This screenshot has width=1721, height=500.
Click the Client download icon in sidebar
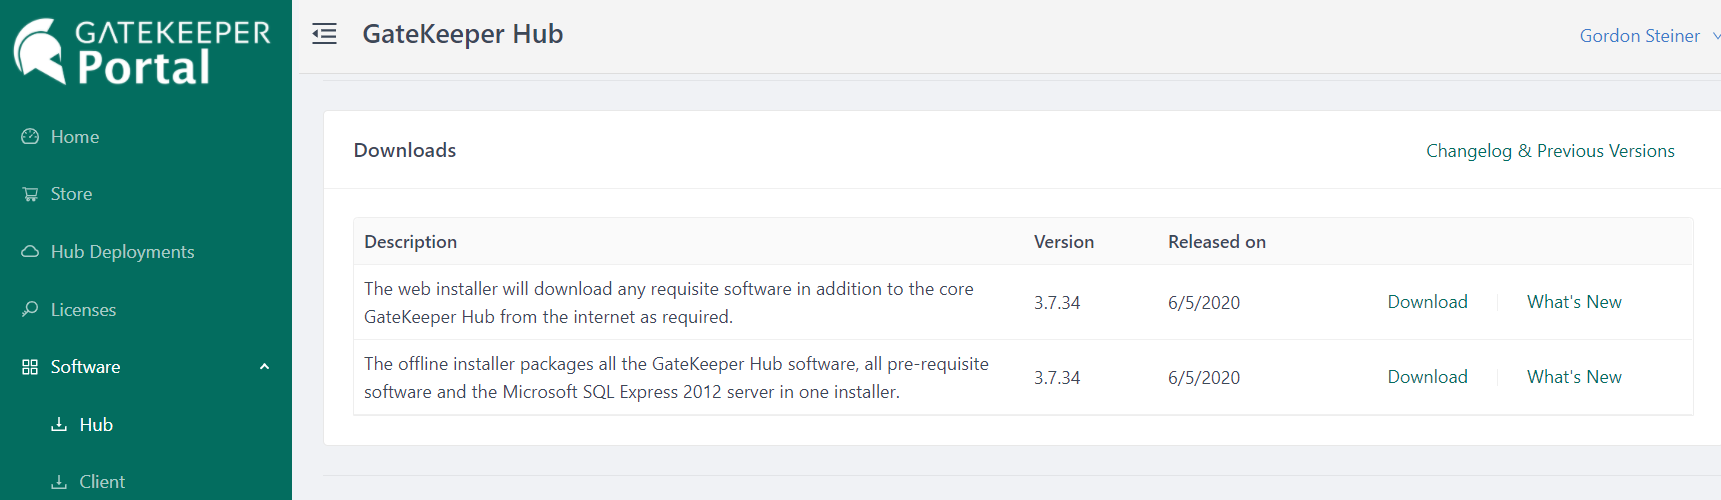pos(59,482)
